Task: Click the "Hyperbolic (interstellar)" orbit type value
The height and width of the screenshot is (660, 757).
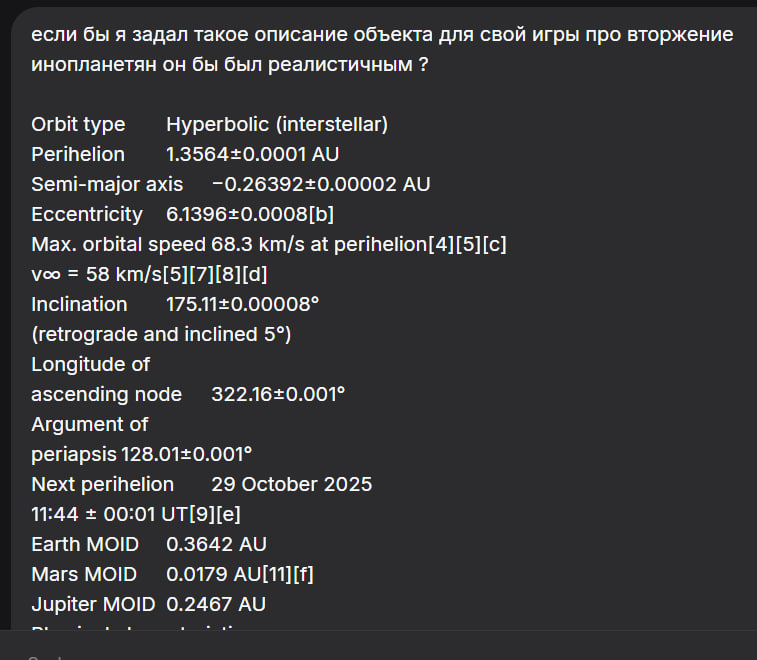Action: tap(277, 124)
